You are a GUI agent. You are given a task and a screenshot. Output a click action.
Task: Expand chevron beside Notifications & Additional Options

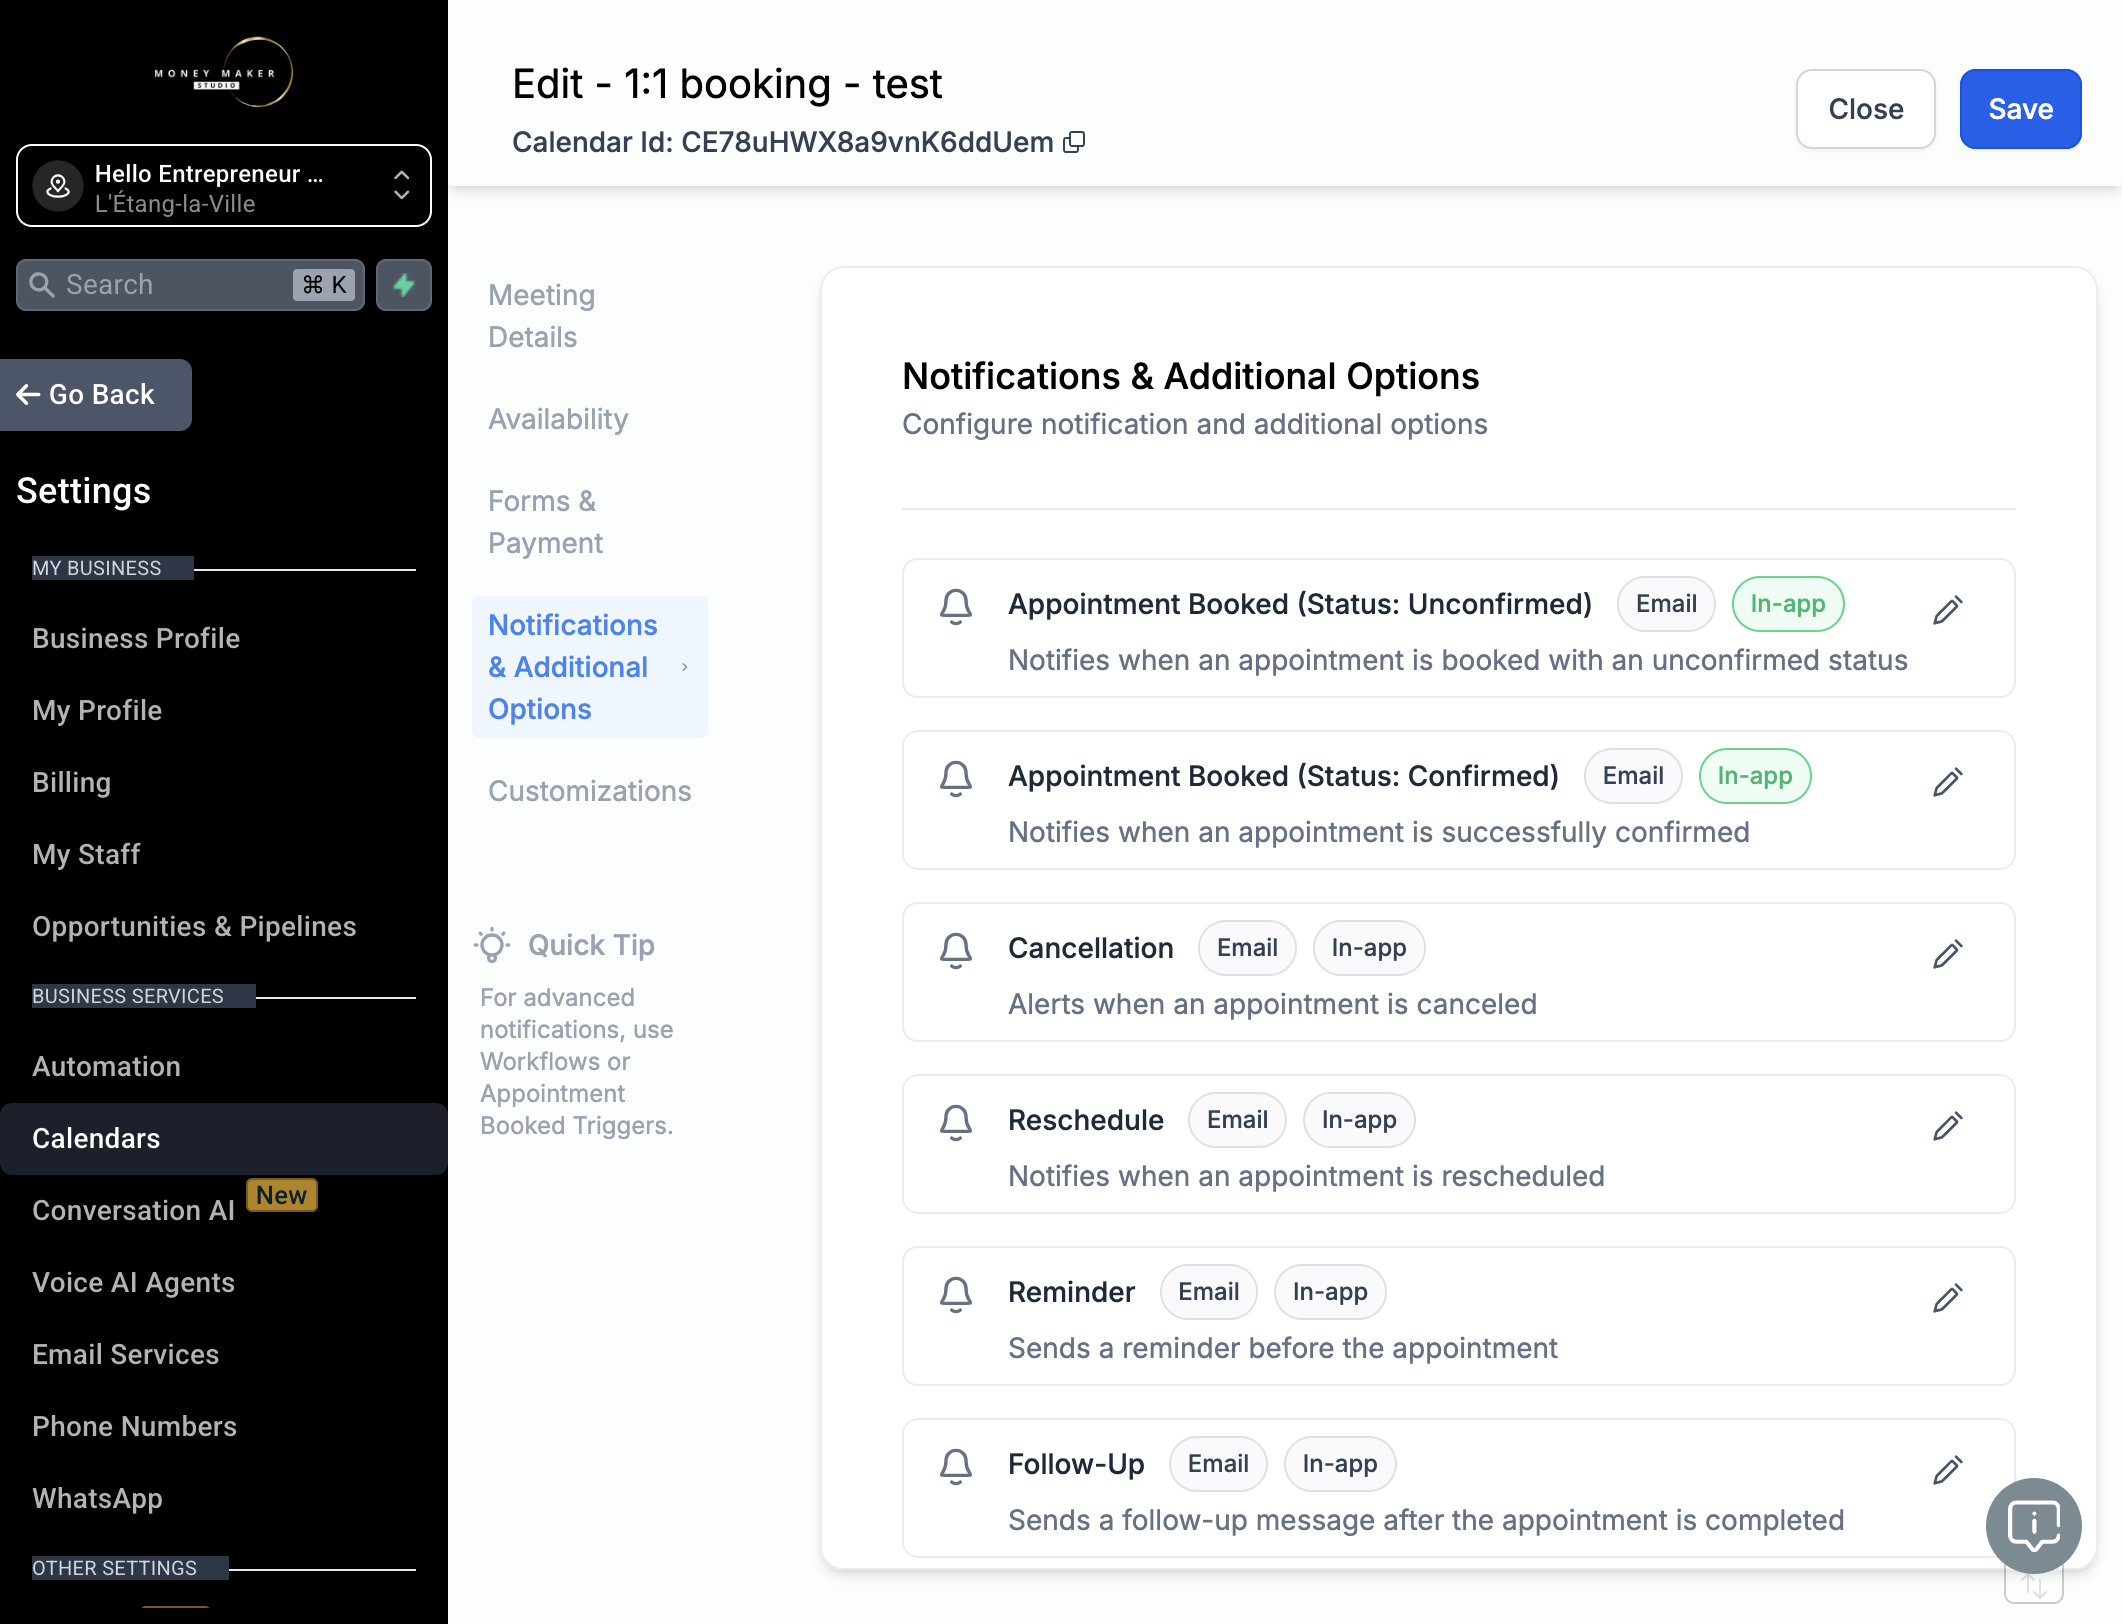coord(685,667)
